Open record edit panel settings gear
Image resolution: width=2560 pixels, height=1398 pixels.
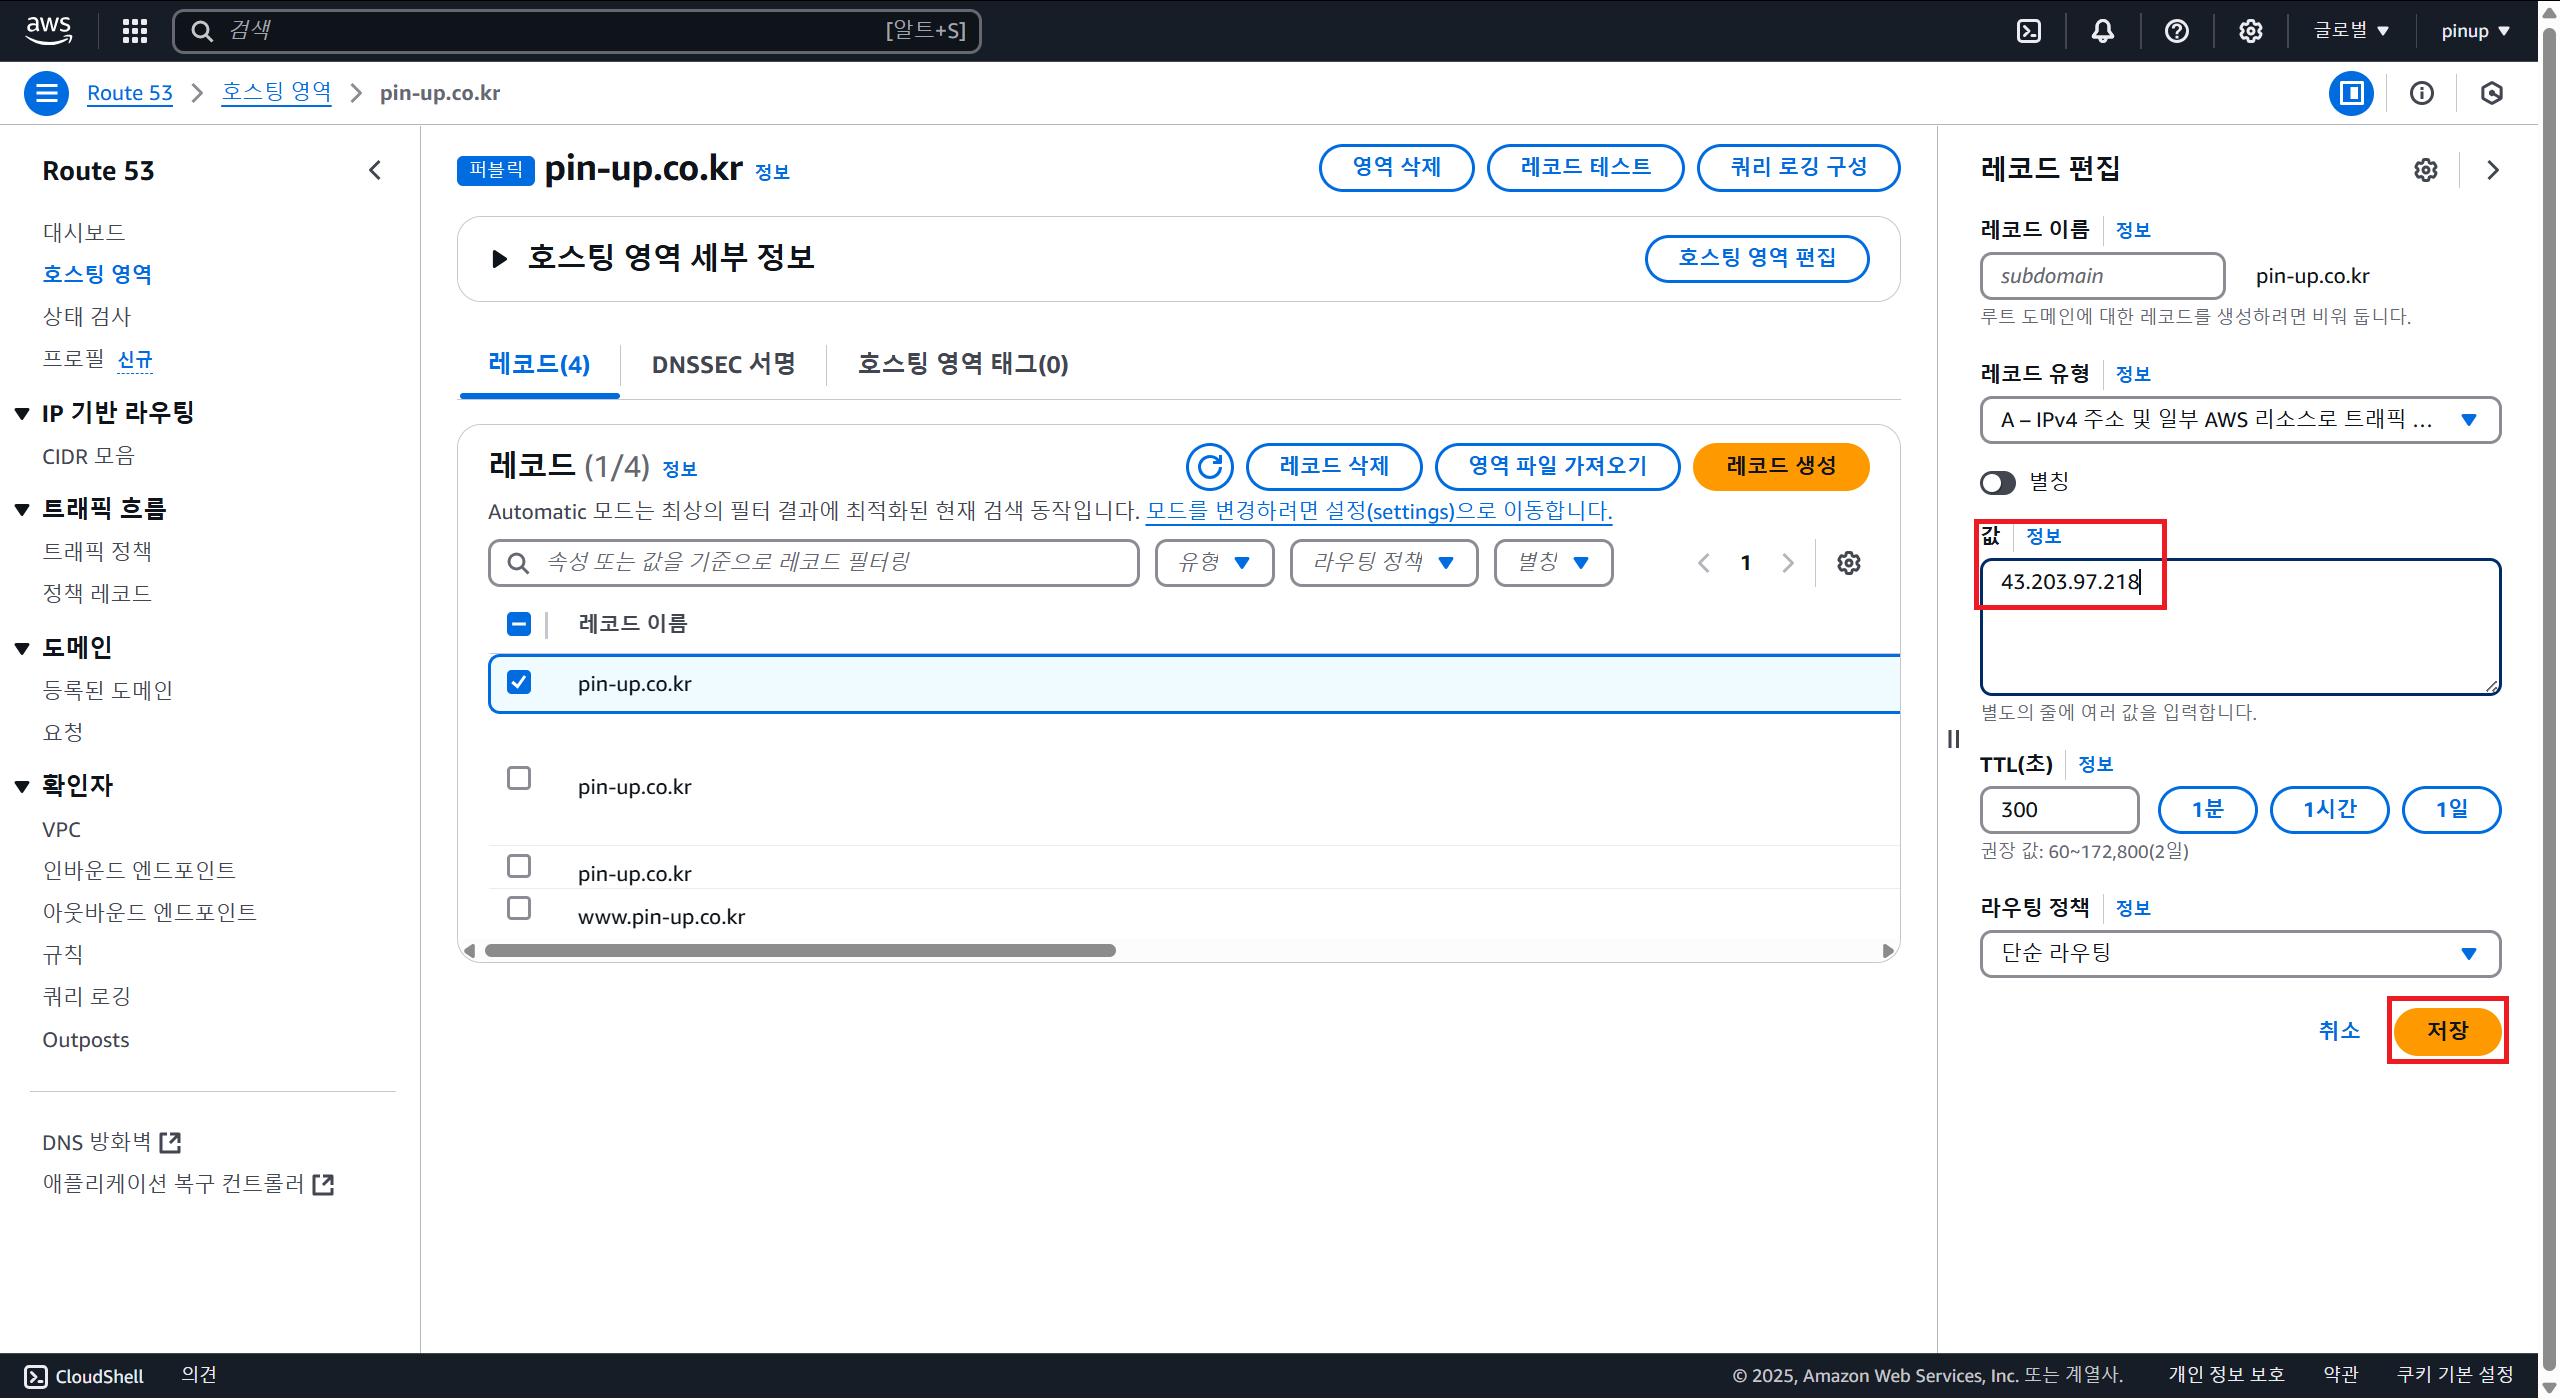point(2426,170)
